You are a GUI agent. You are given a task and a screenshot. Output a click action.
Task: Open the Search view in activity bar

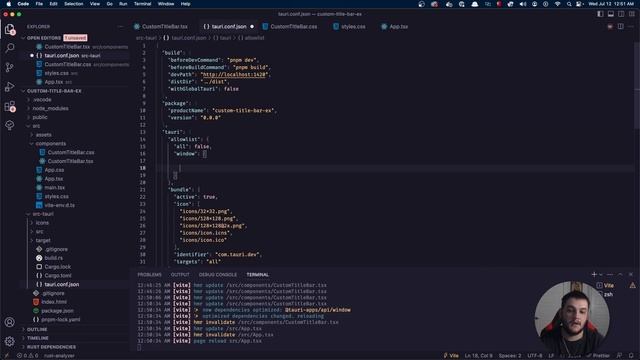point(9,48)
